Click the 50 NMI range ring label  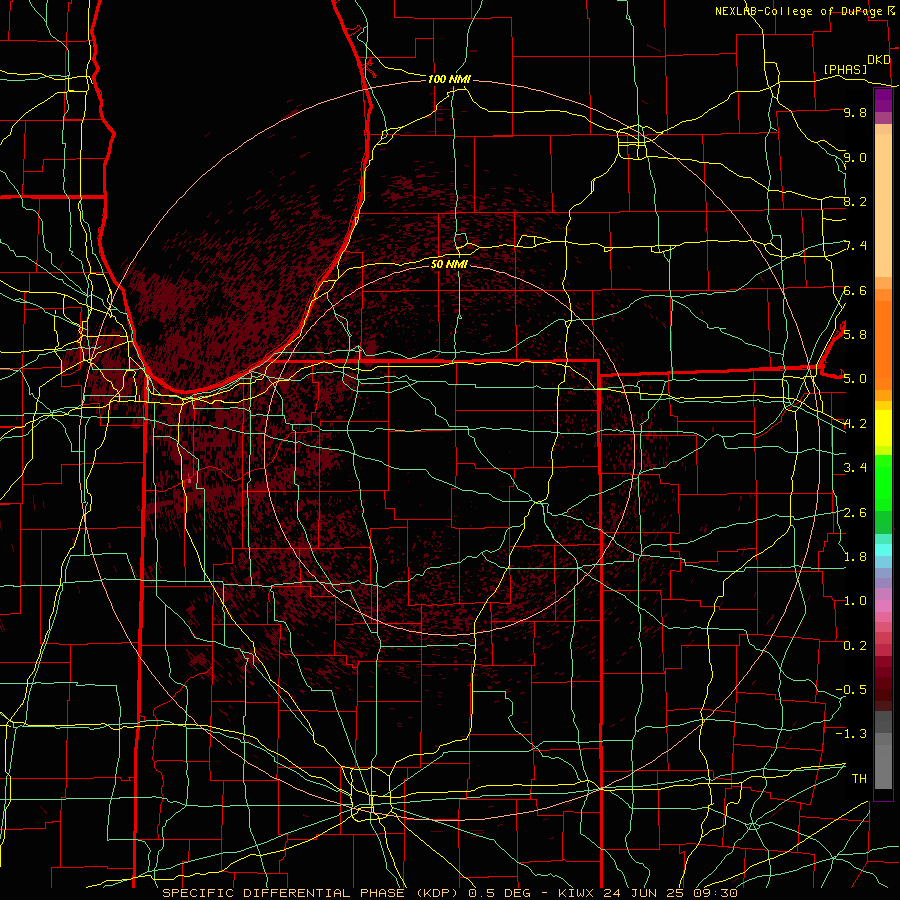[x=449, y=264]
